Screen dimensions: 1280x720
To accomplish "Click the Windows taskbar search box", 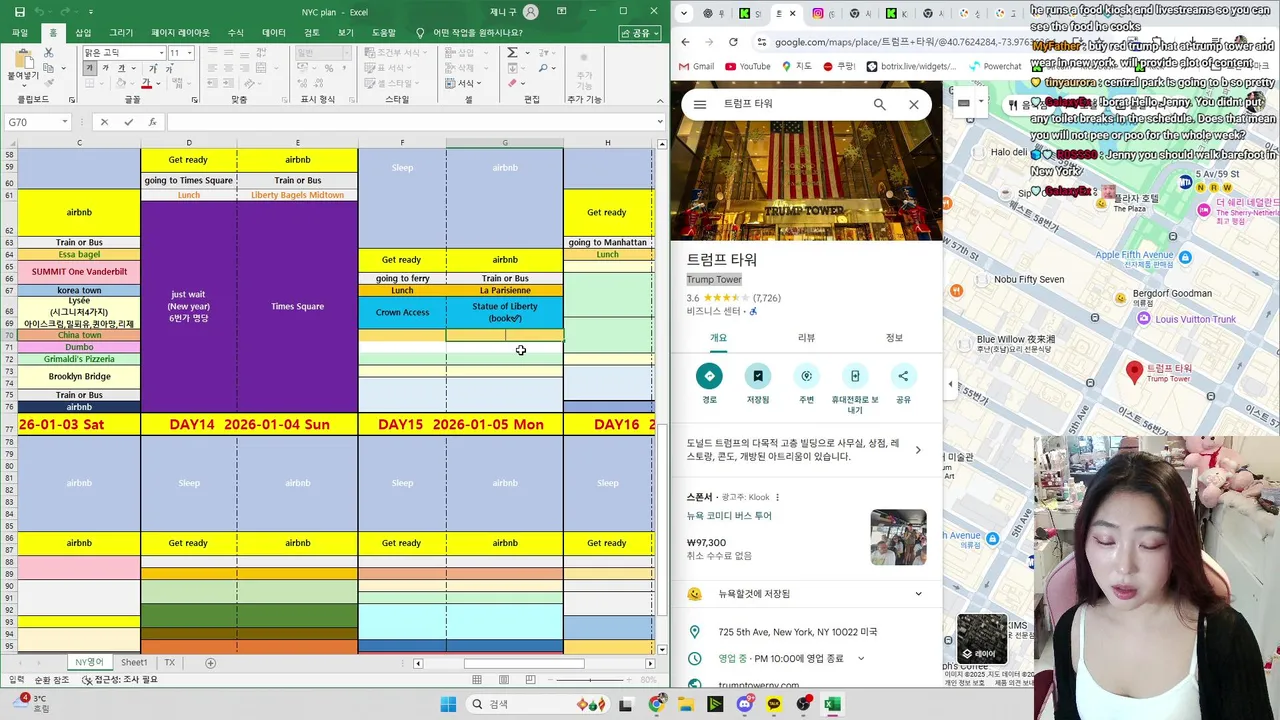I will click(x=536, y=704).
